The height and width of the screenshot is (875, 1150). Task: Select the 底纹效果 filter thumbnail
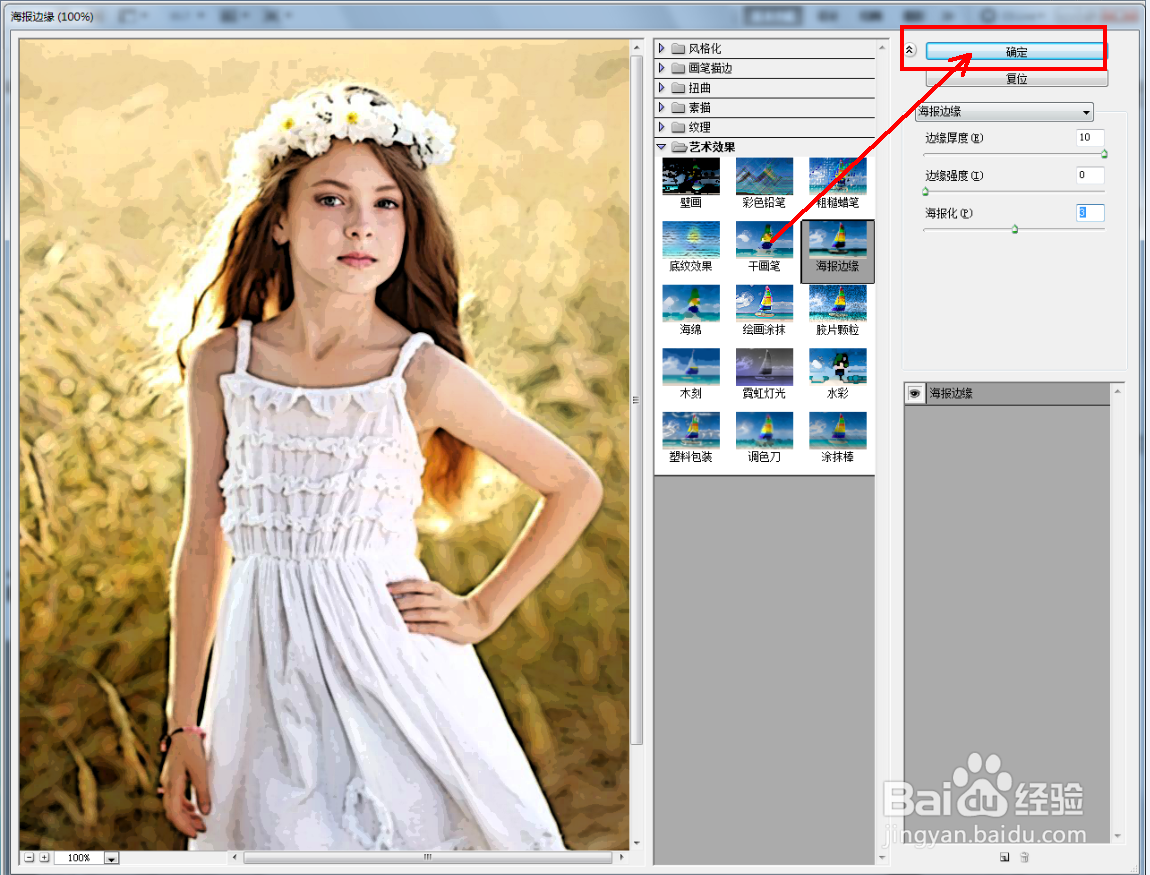691,241
